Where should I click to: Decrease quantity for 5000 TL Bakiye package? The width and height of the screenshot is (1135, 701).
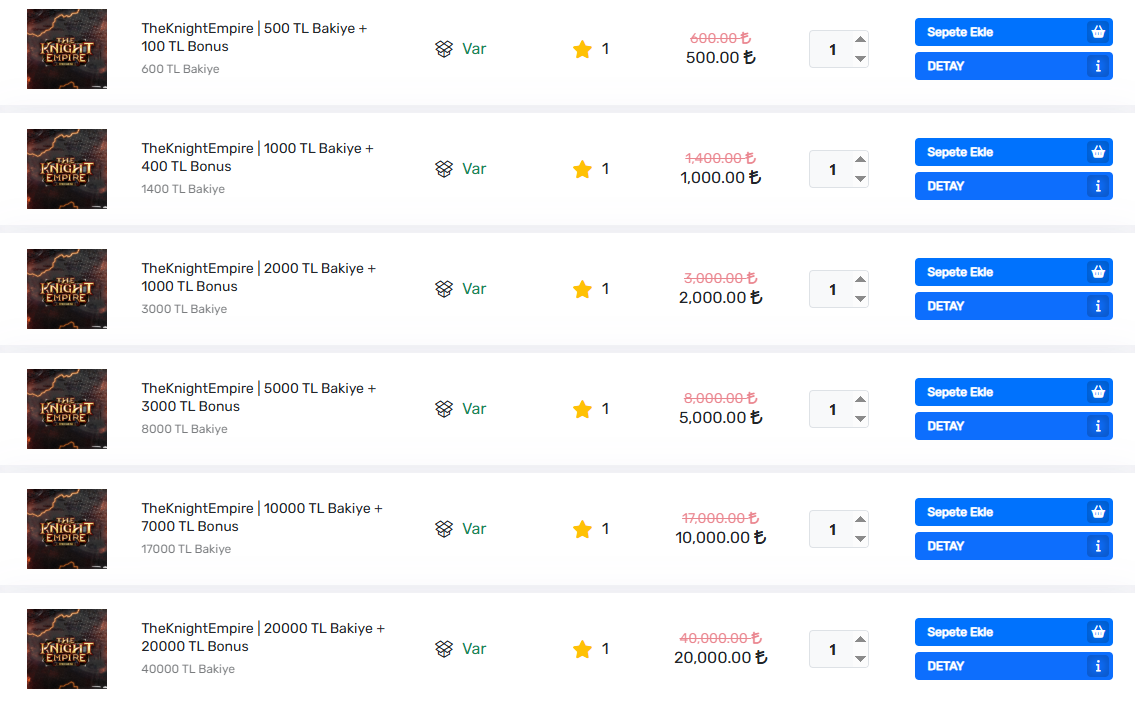pyautogui.click(x=860, y=419)
